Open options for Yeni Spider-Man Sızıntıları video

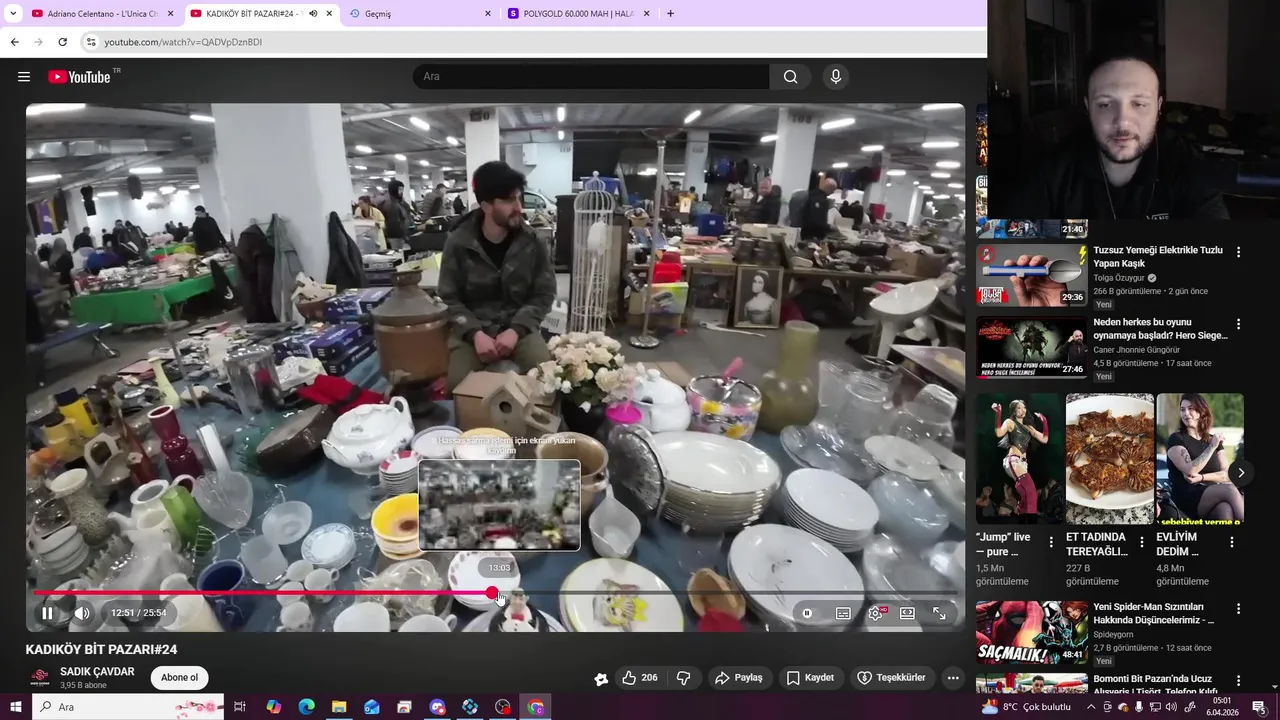(1238, 609)
